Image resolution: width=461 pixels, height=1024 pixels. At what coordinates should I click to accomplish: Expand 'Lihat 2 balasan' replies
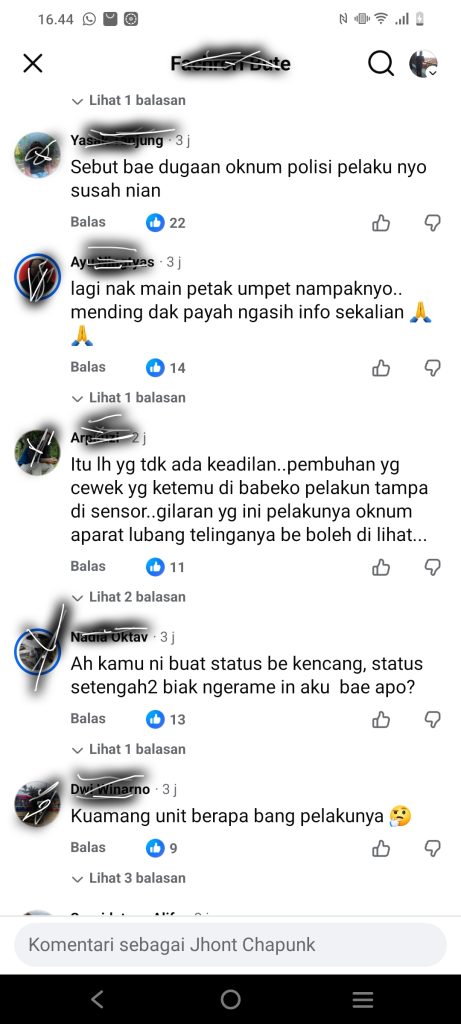[x=129, y=597]
